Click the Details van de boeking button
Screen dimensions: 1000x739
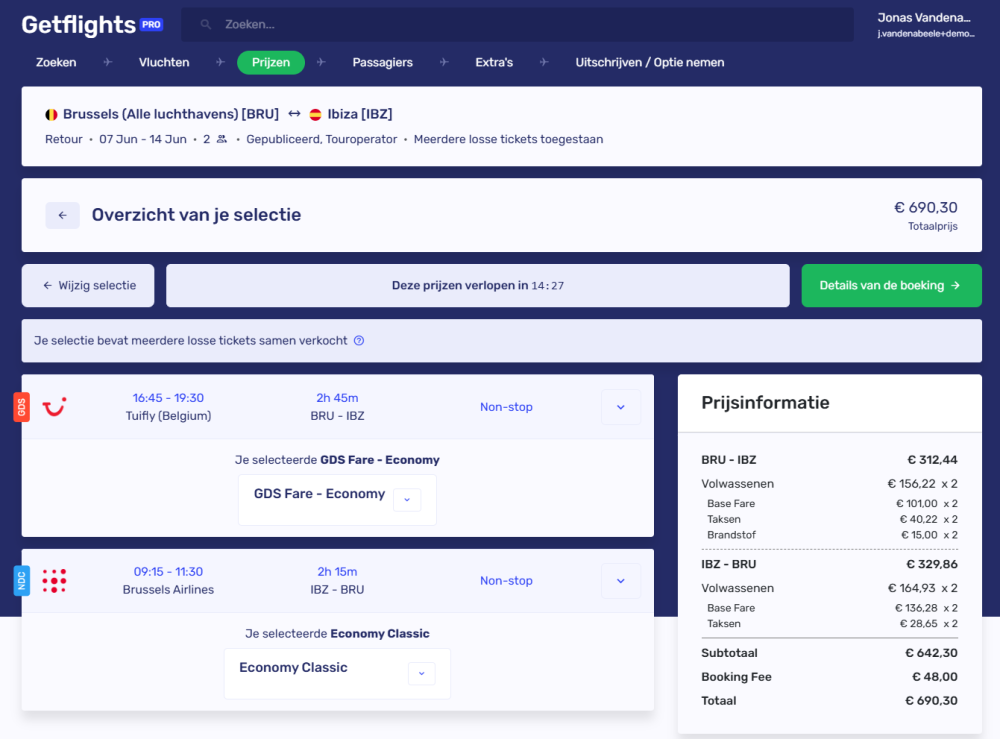point(891,285)
